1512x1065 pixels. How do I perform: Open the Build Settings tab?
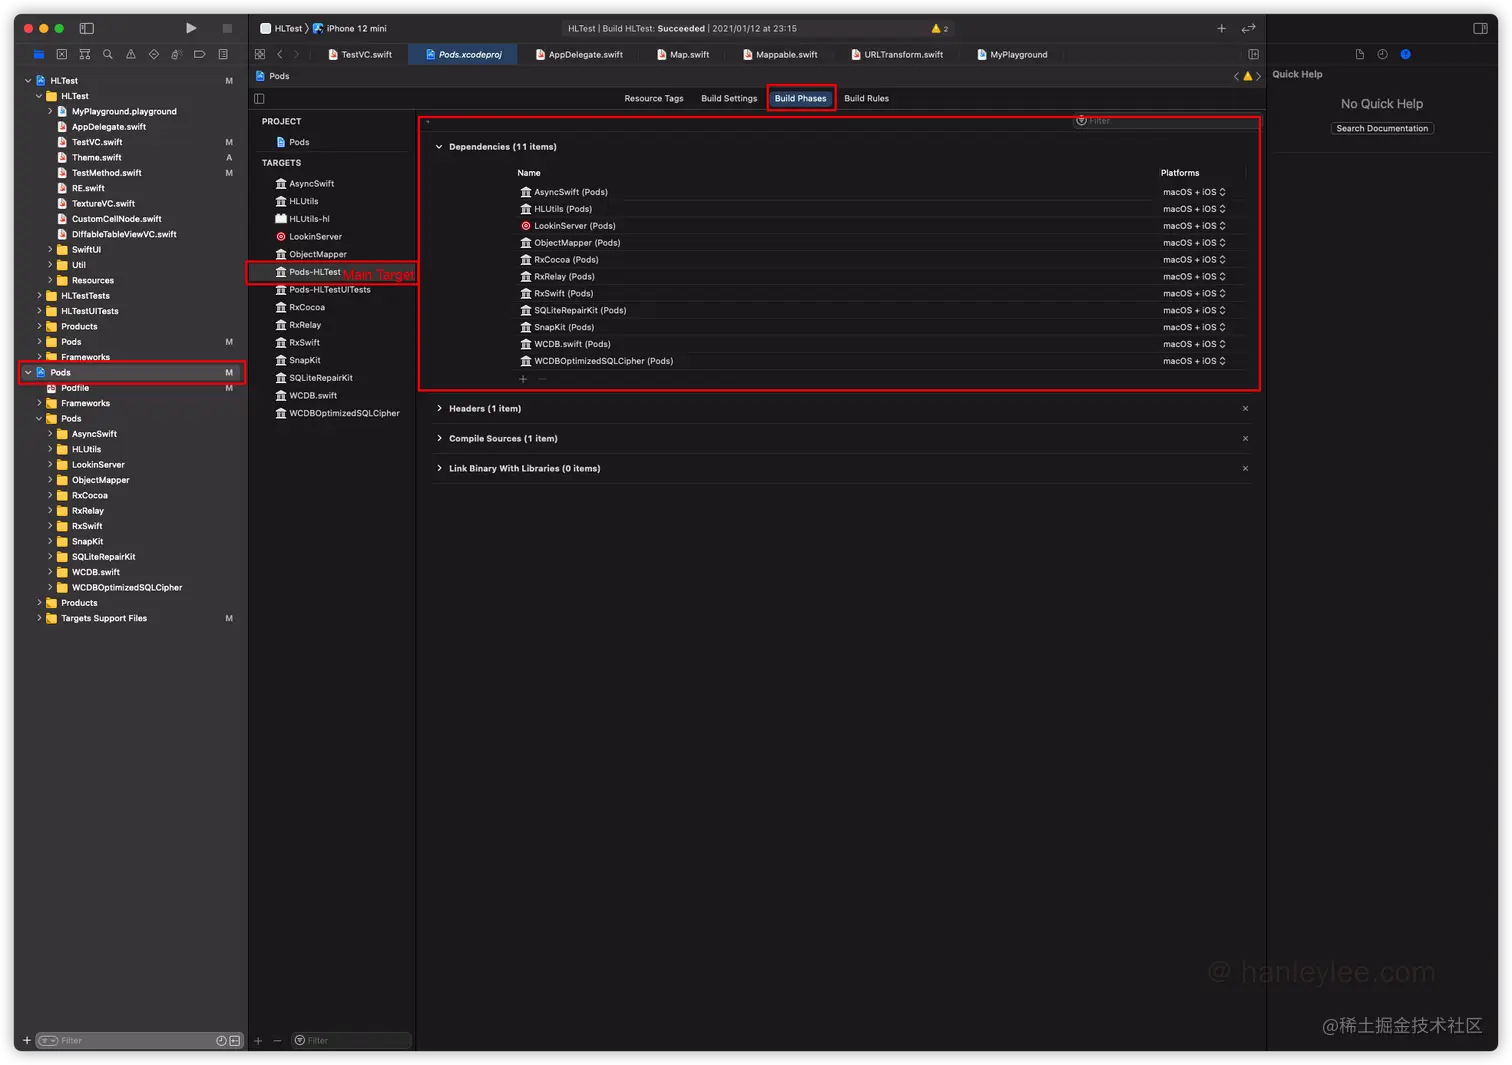tap(729, 98)
